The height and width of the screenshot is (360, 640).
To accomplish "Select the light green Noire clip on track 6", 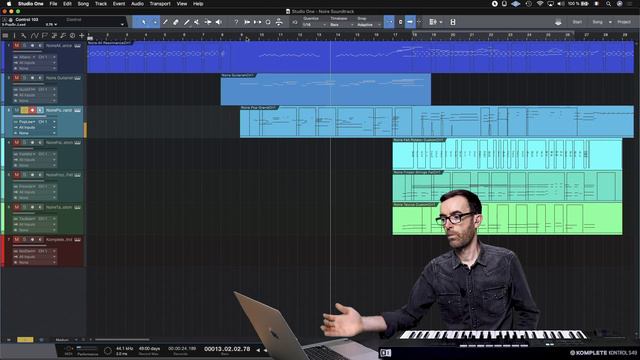I will click(507, 219).
